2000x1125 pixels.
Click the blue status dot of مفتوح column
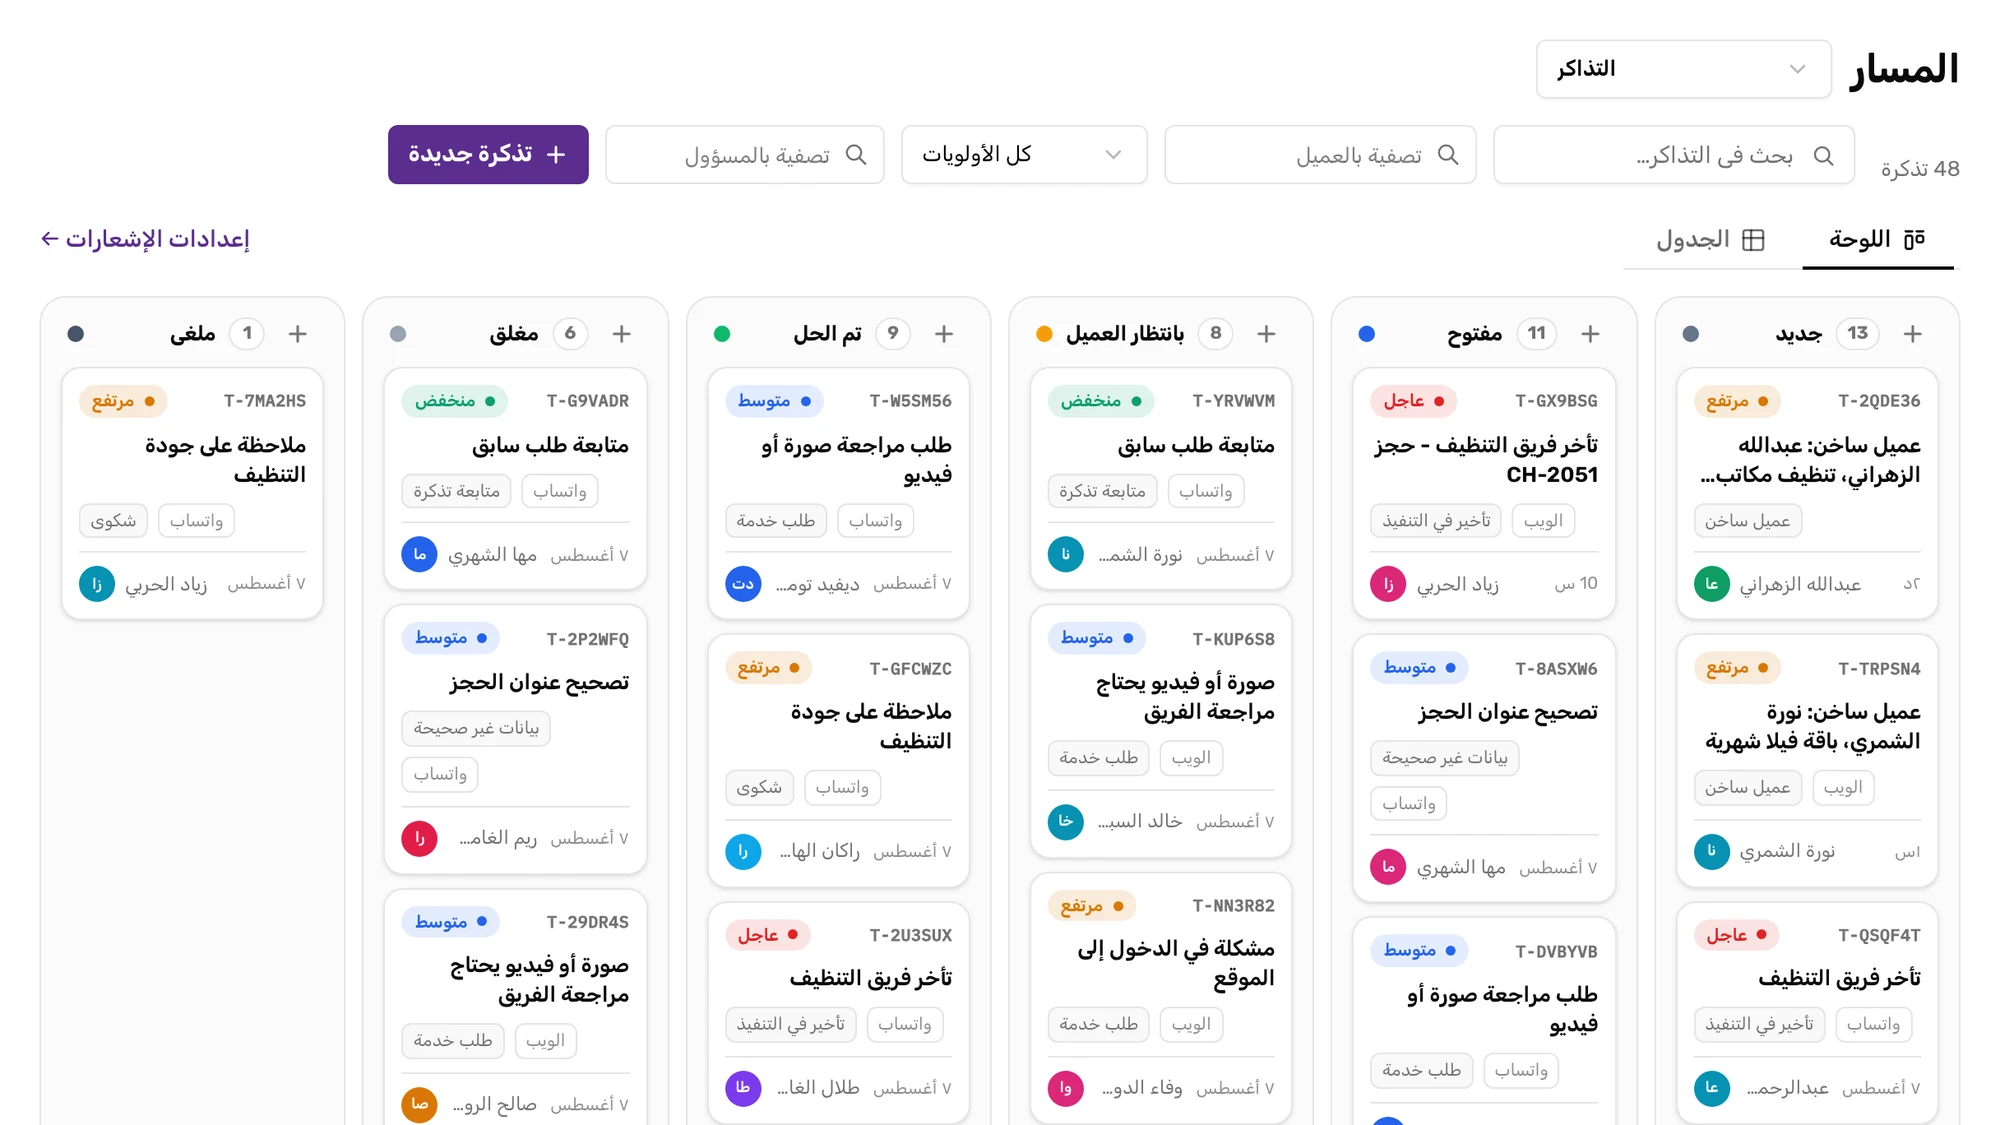coord(1367,334)
